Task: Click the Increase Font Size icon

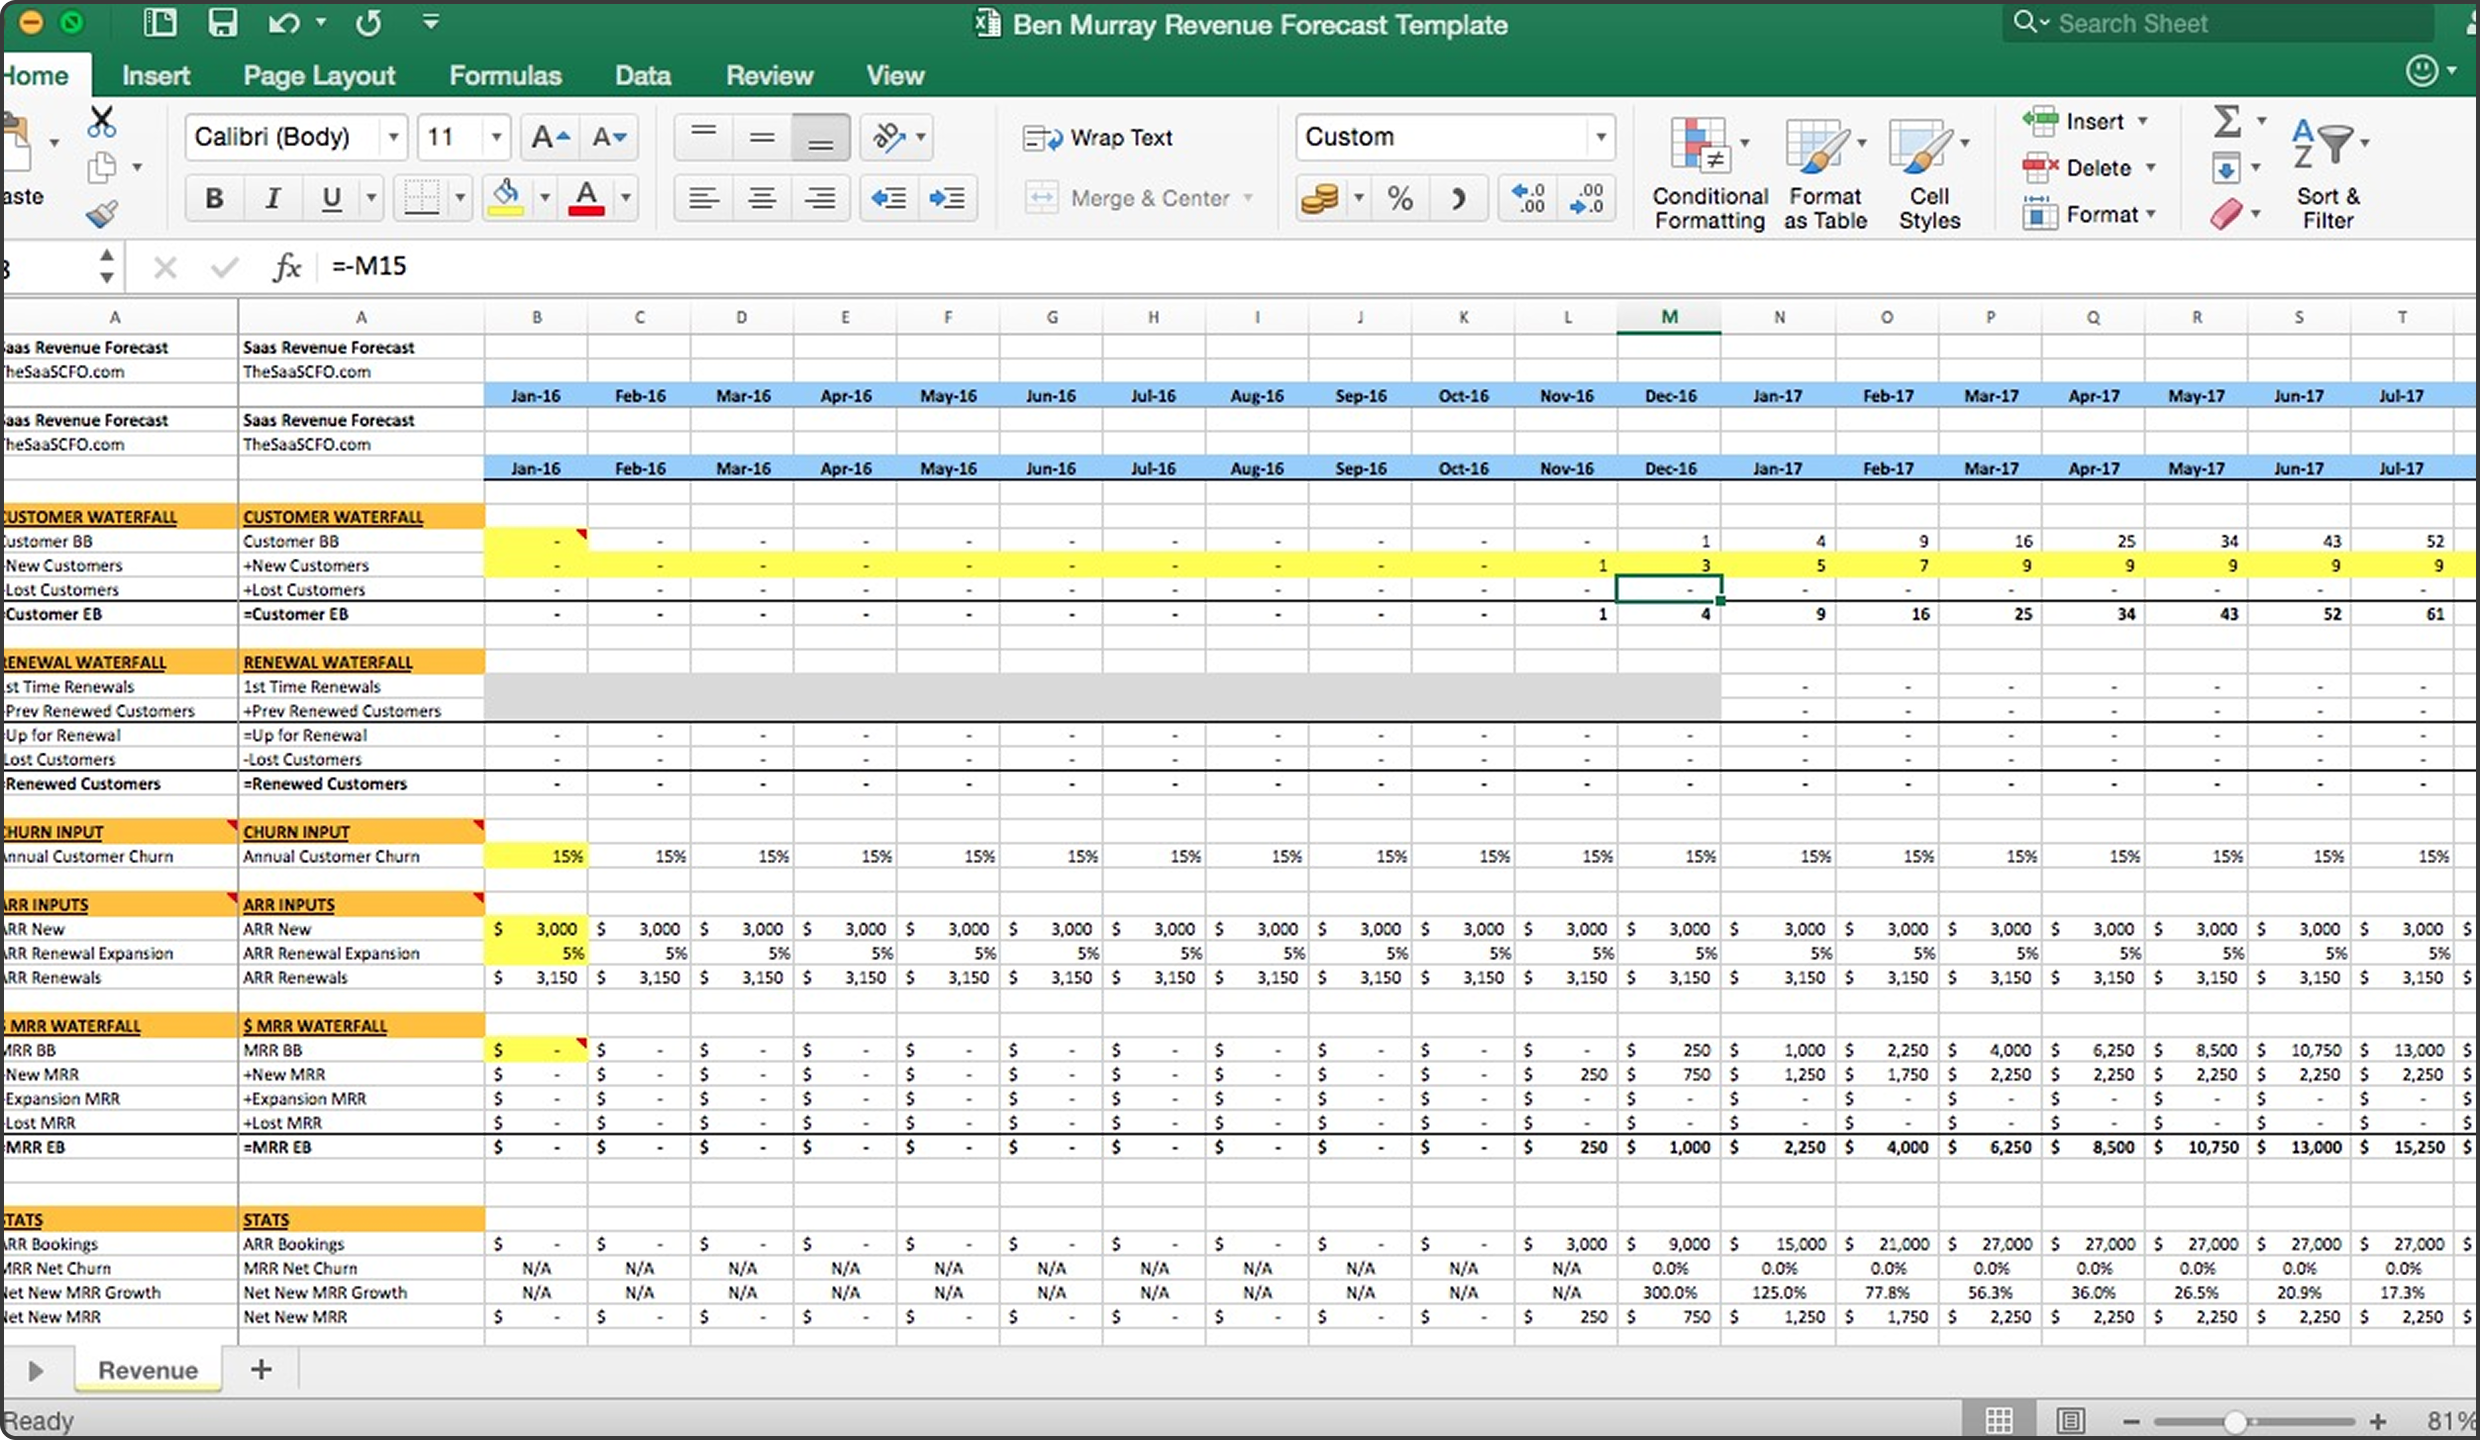Action: pos(550,137)
